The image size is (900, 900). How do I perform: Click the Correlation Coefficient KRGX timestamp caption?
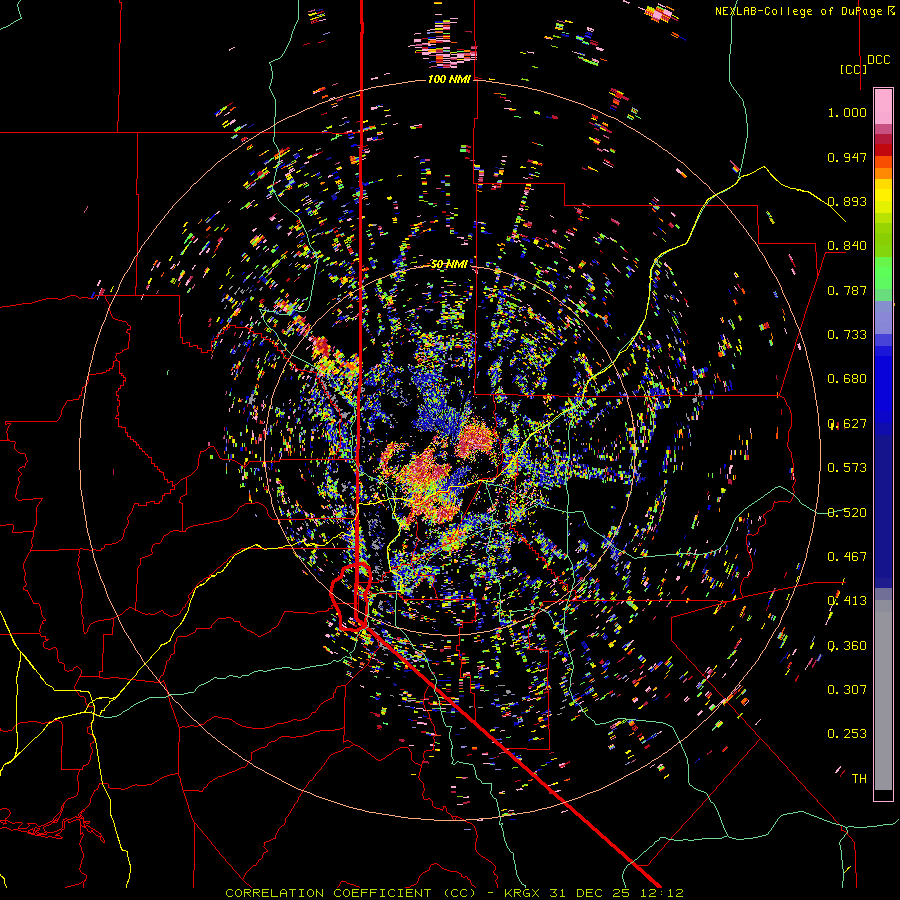[455, 893]
